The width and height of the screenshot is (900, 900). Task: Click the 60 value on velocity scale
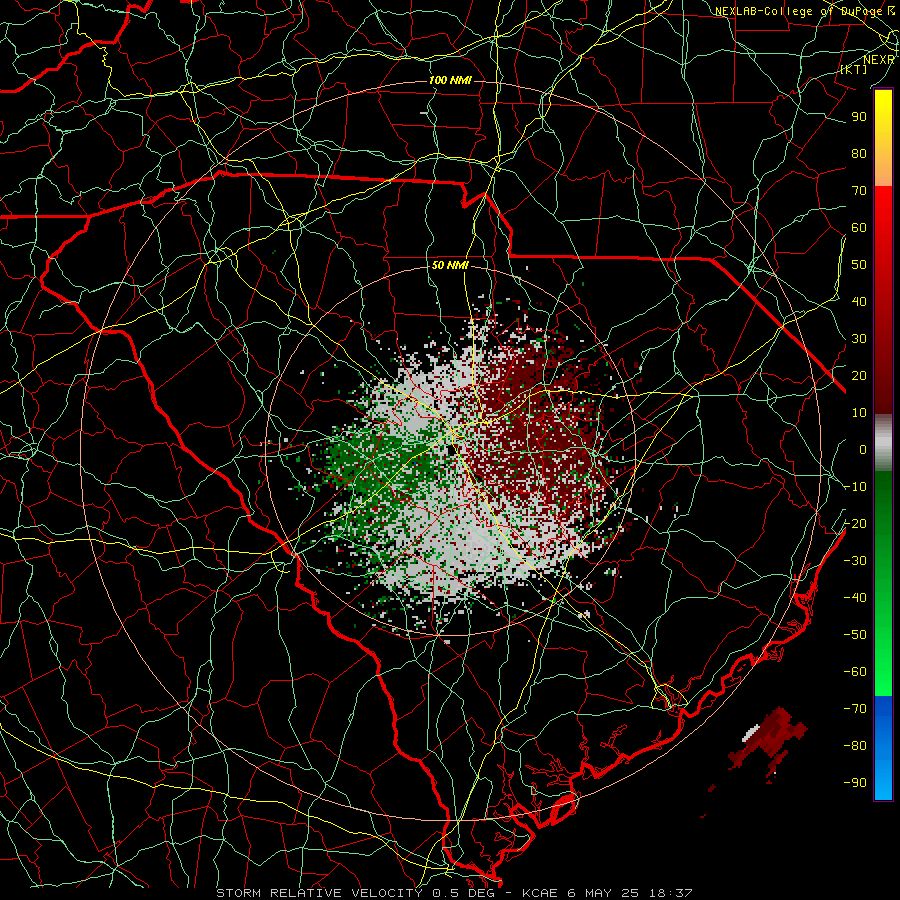coord(859,227)
